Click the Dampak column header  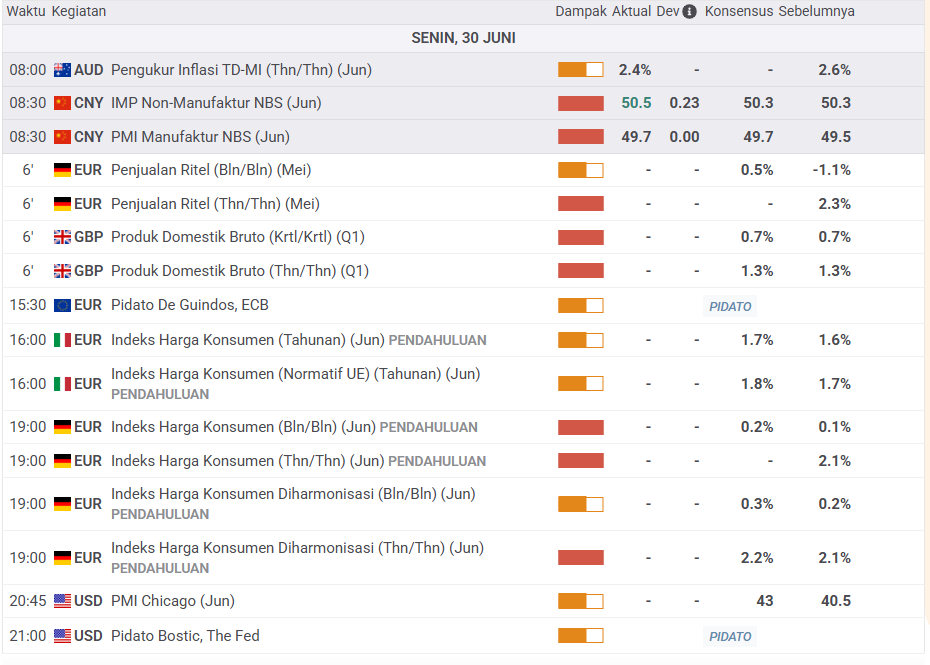pyautogui.click(x=581, y=12)
